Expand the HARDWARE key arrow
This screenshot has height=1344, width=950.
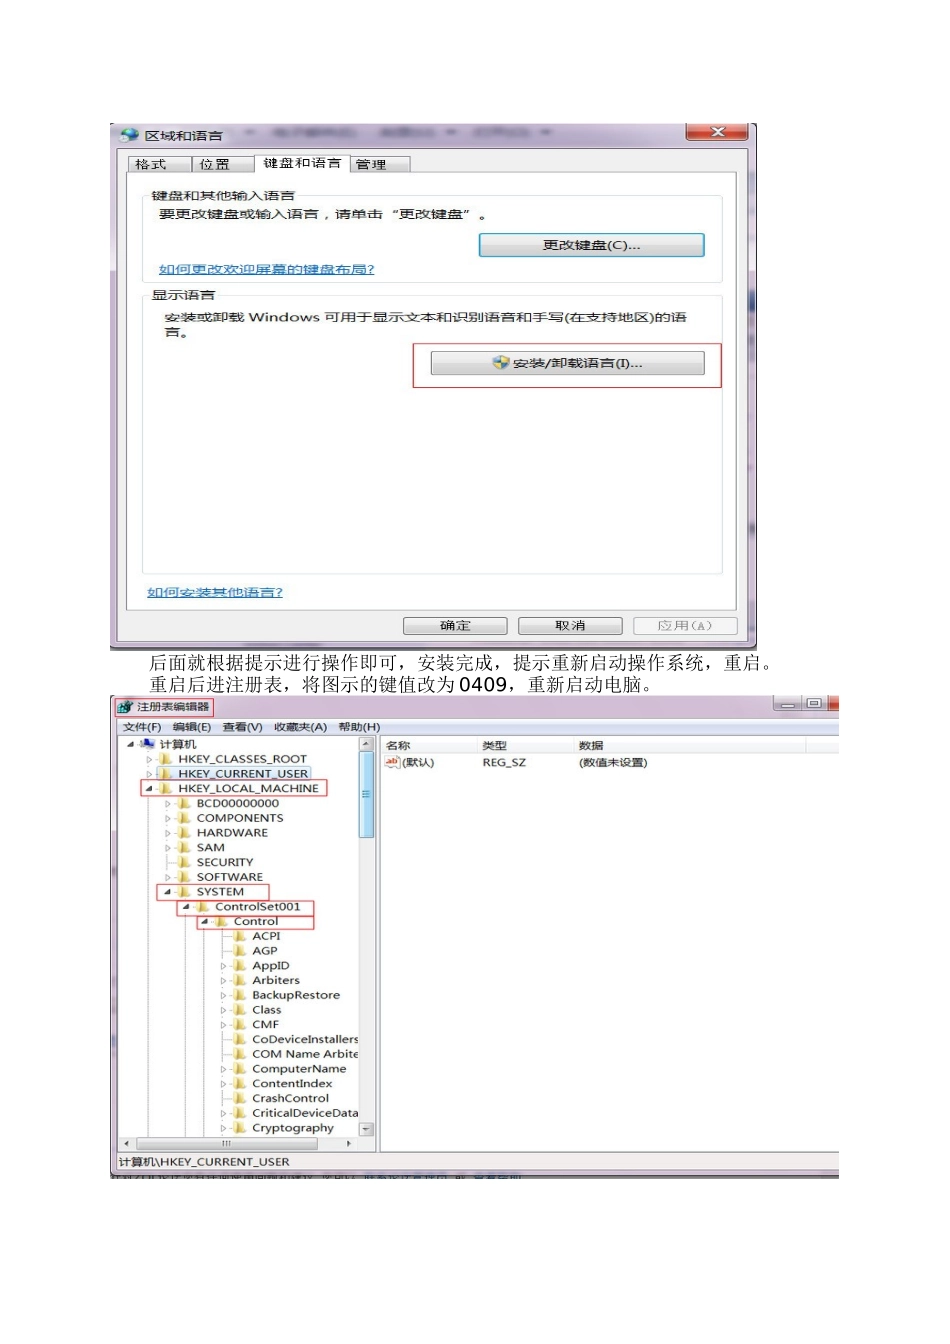168,833
